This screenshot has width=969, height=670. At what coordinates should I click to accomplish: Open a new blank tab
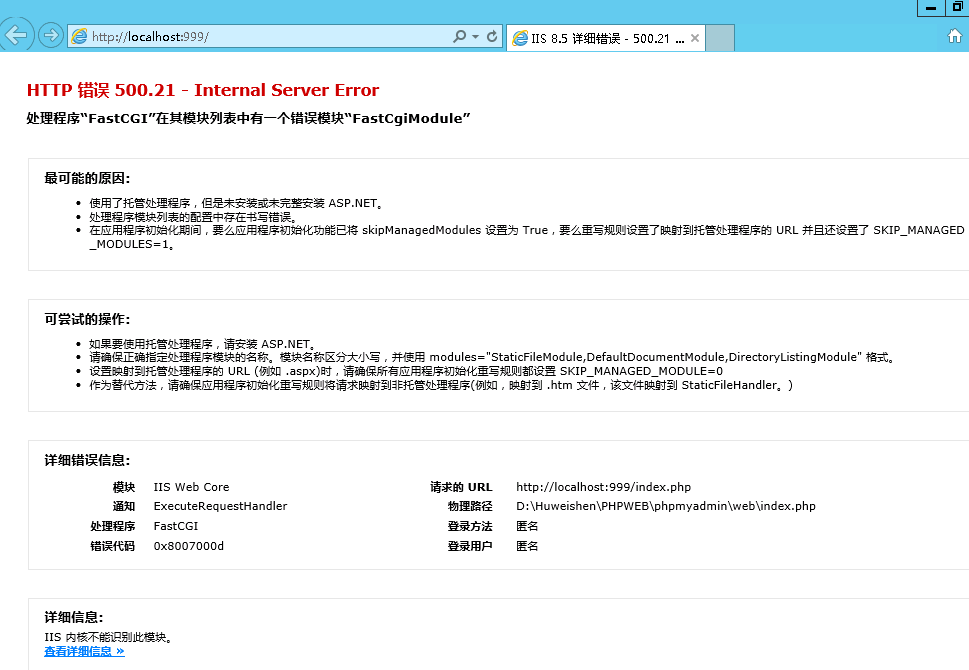tap(720, 38)
